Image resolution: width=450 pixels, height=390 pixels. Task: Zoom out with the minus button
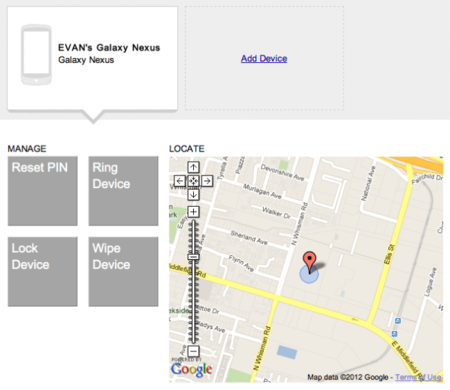point(193,351)
